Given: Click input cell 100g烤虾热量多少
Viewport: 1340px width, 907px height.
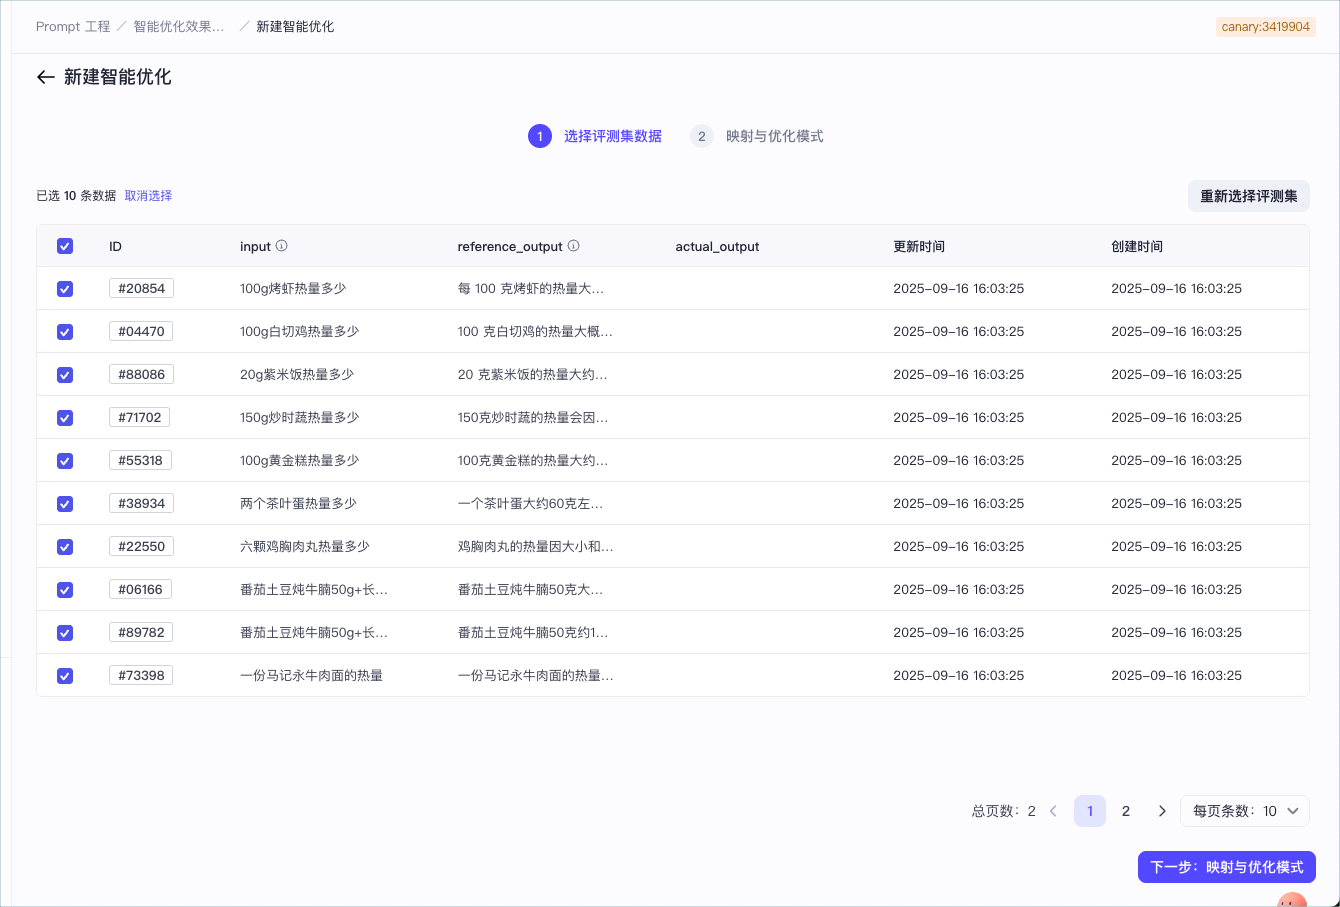Looking at the screenshot, I should tap(293, 288).
